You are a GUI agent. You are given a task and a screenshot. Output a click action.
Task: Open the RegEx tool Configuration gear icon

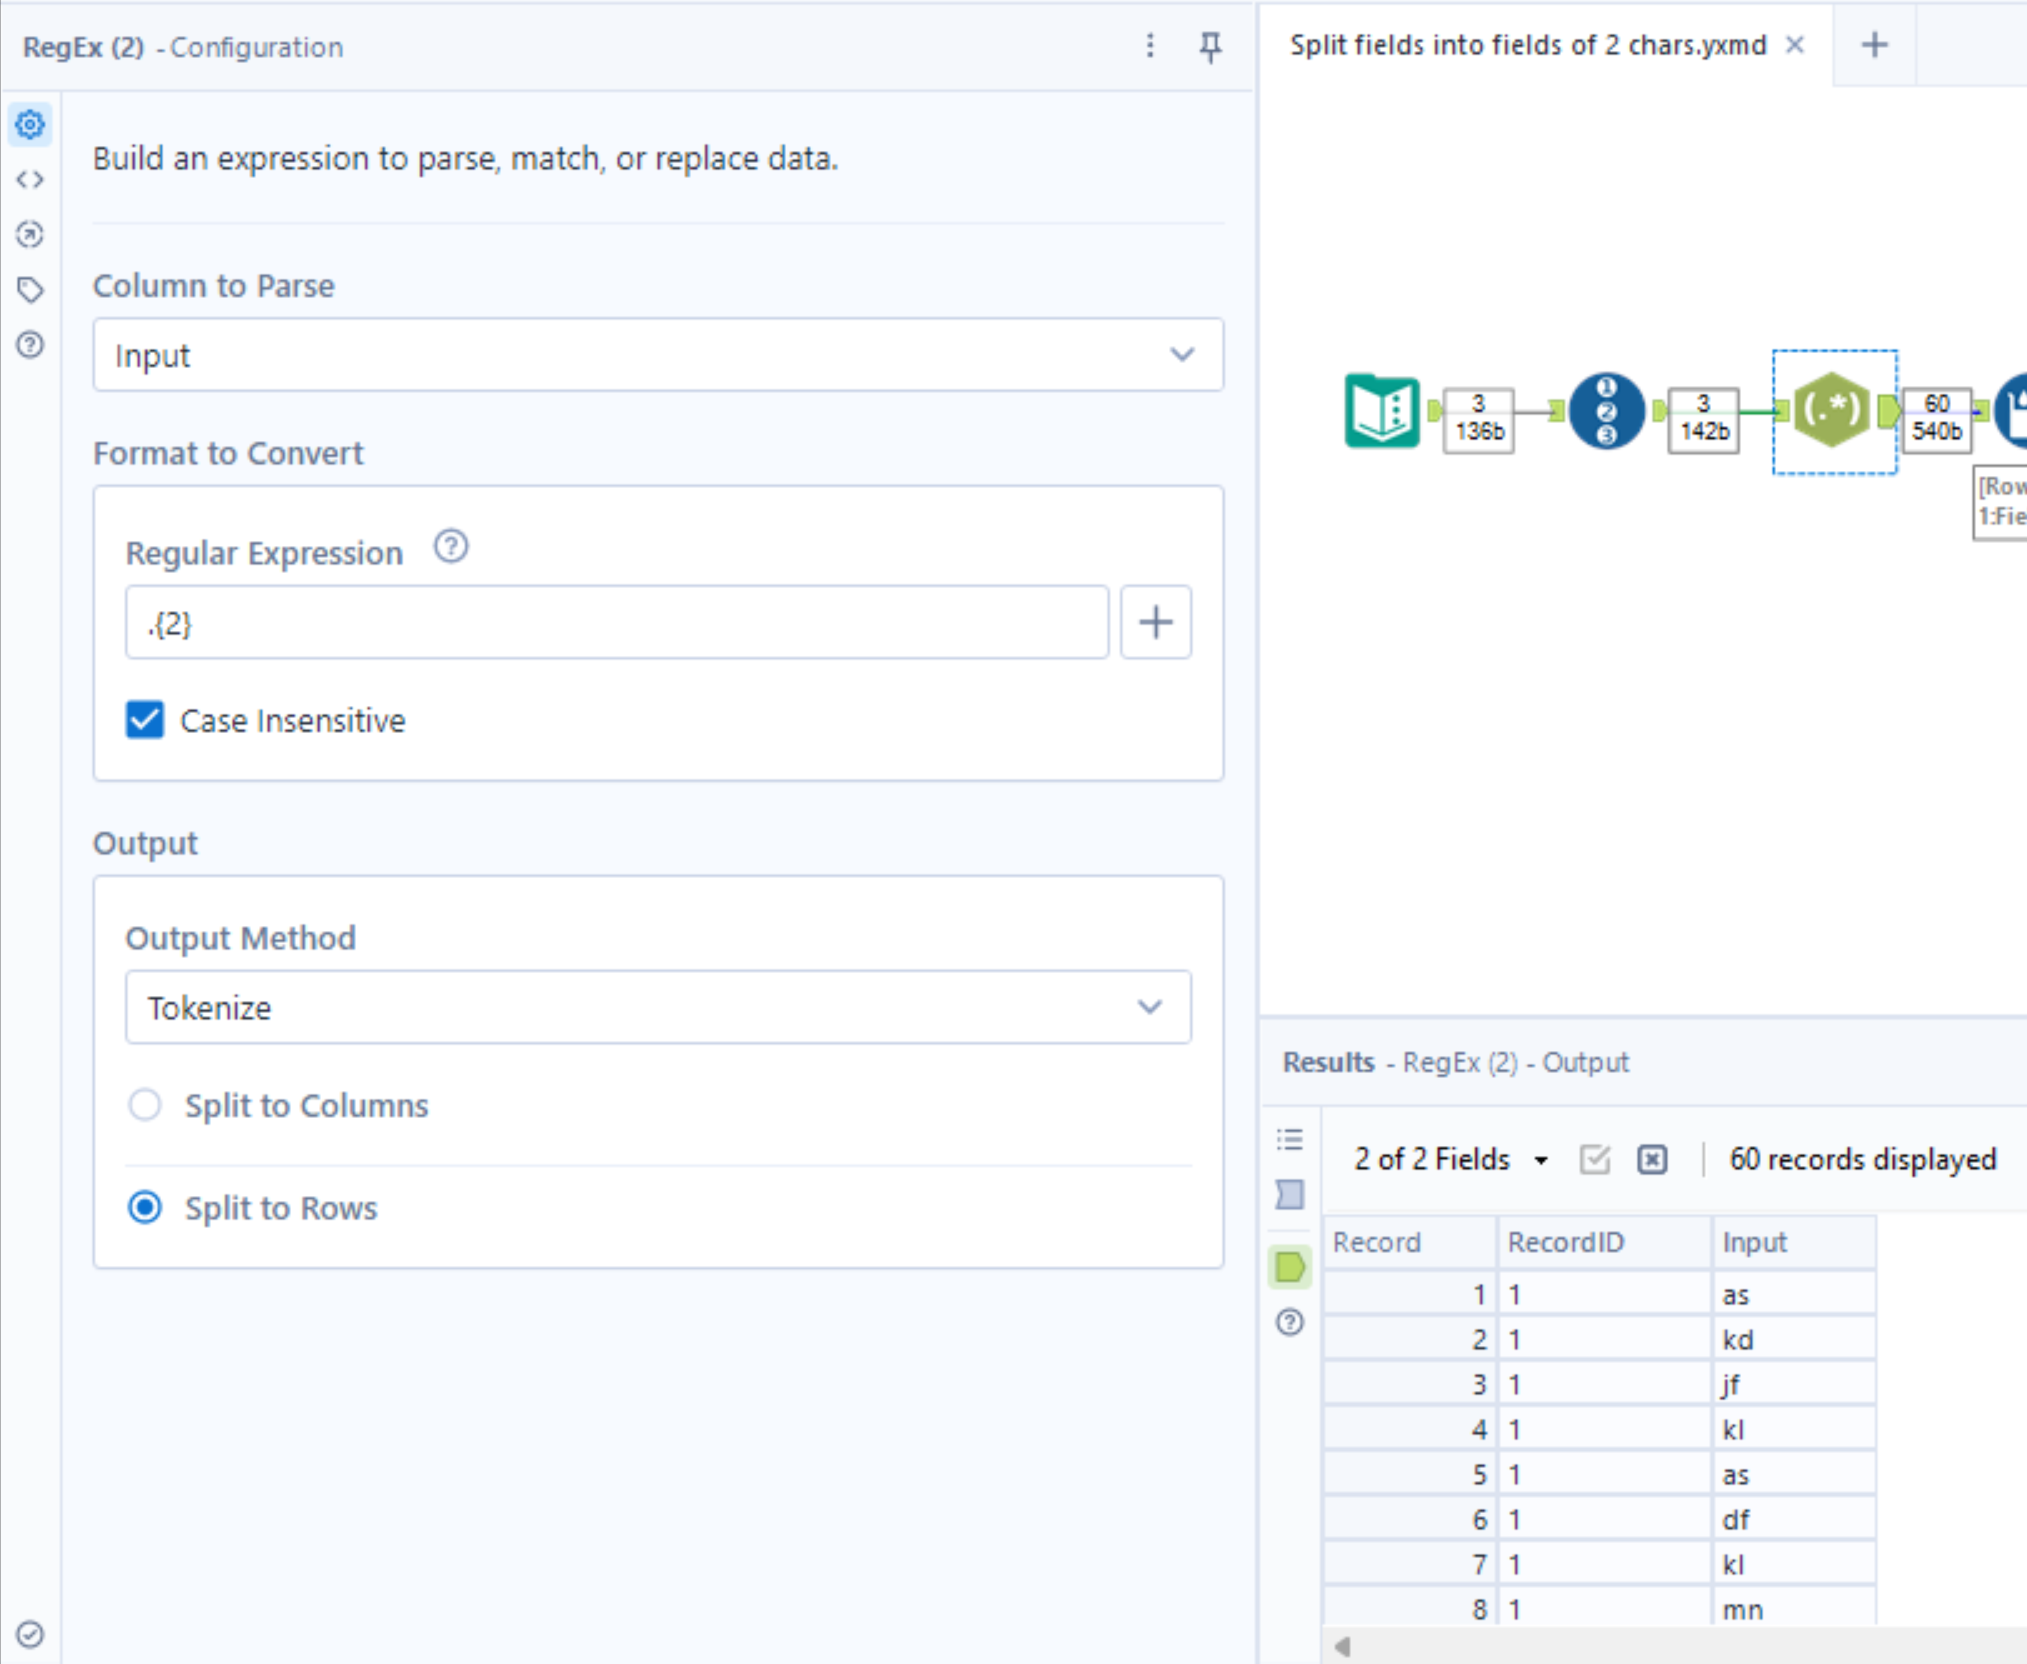click(x=30, y=125)
